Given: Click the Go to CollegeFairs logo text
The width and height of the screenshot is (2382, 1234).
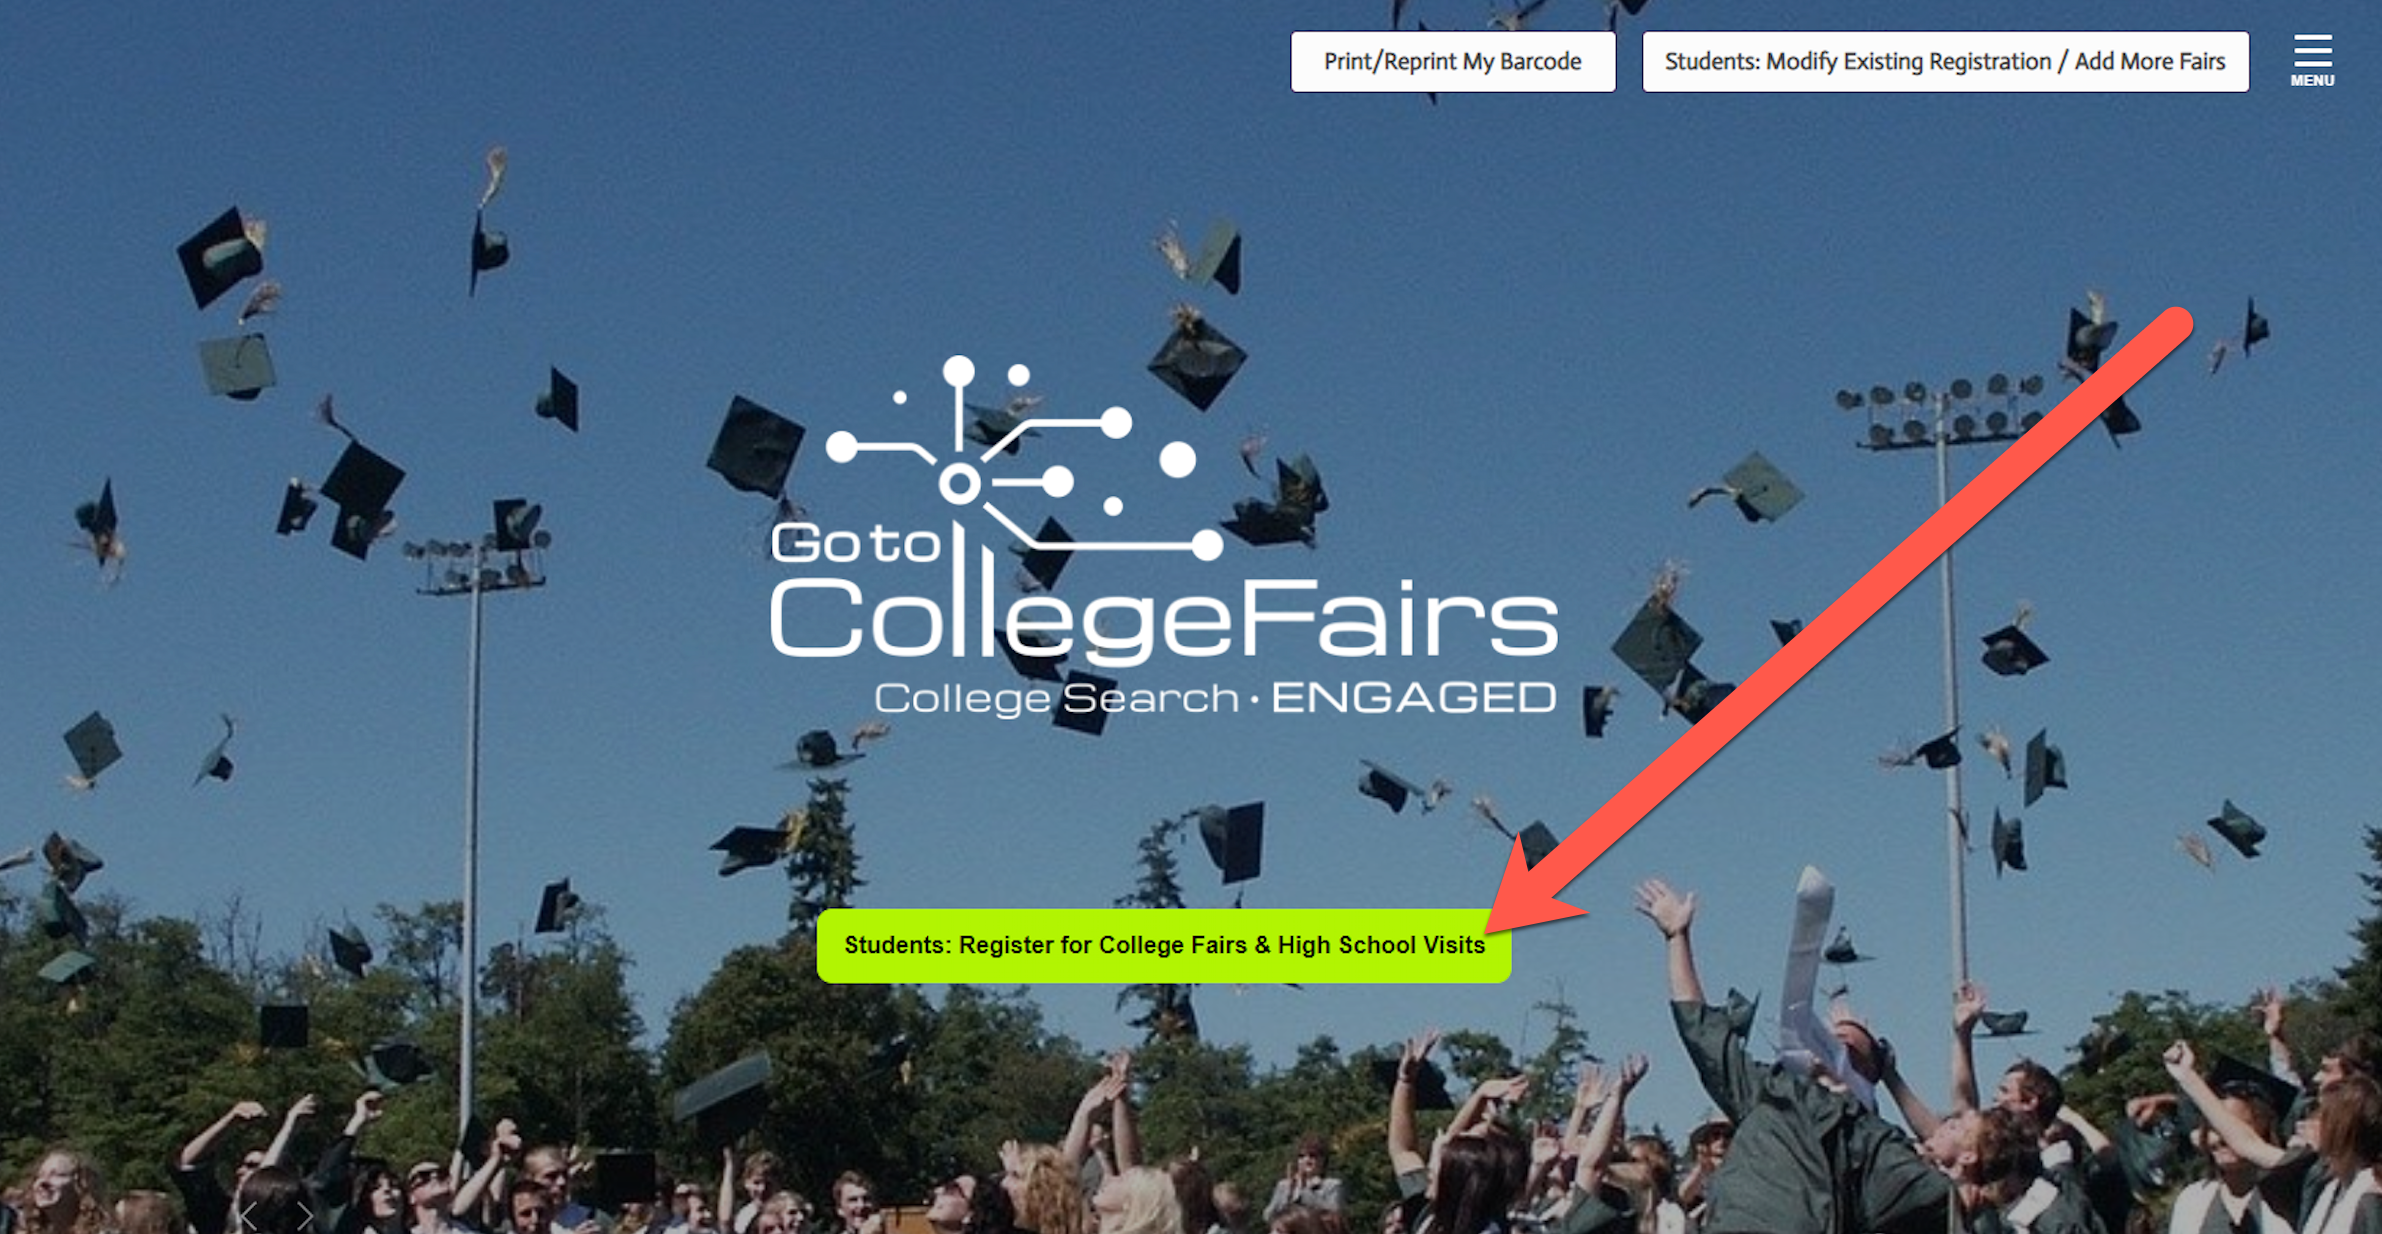Looking at the screenshot, I should (1164, 590).
